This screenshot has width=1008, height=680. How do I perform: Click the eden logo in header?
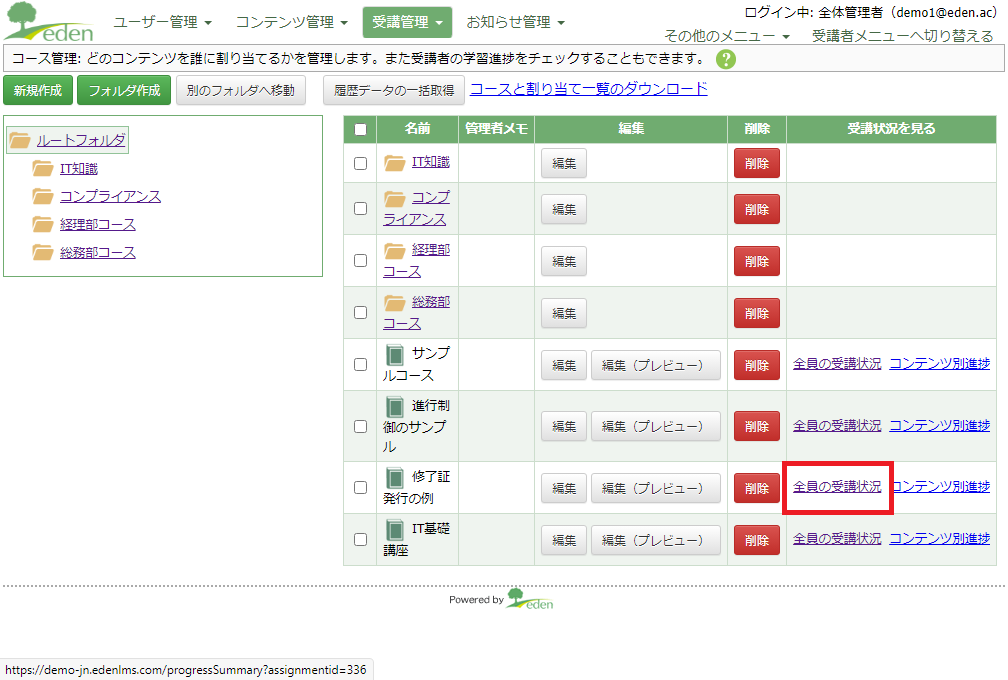[x=49, y=23]
